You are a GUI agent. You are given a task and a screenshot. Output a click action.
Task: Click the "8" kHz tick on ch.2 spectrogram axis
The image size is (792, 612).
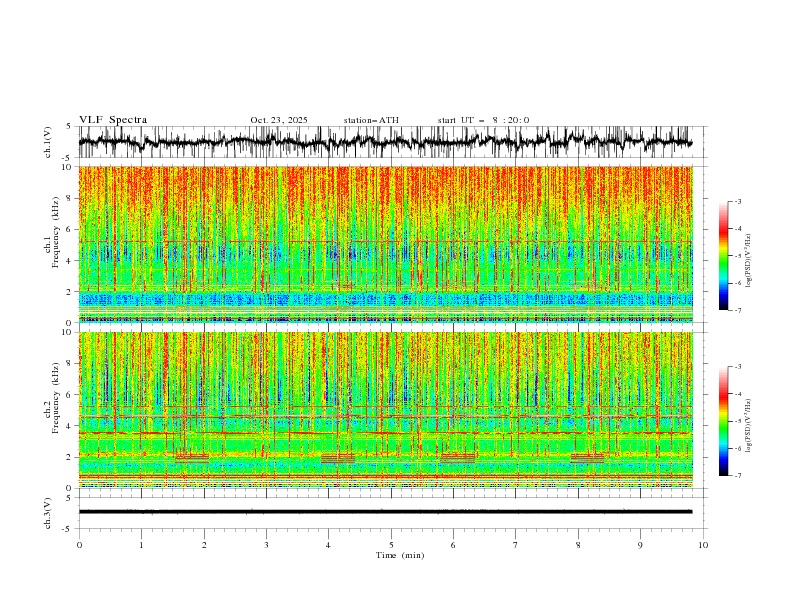(70, 364)
